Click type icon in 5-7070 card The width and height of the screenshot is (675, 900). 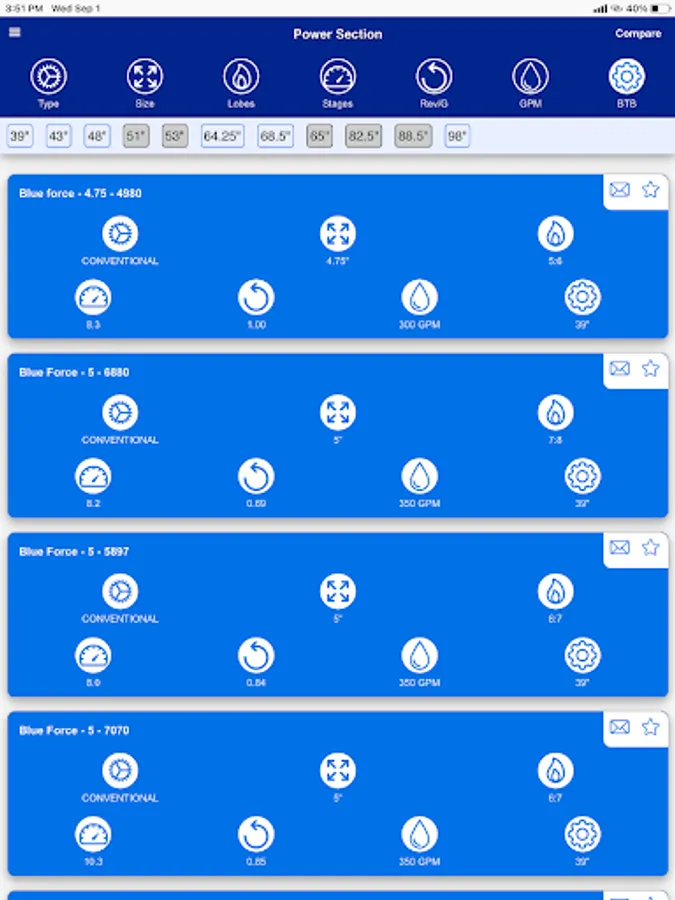(120, 771)
